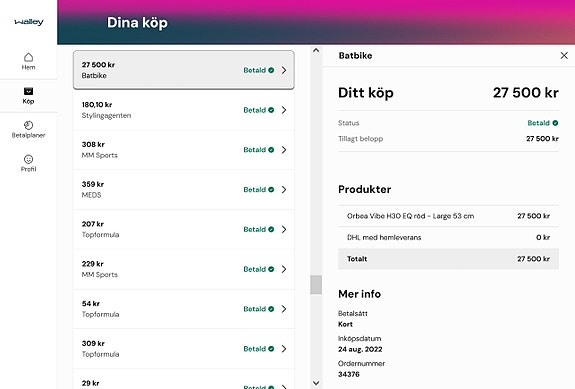Select the 180,10 kr Stylingagenten purchase
This screenshot has width=575, height=389.
tap(183, 110)
